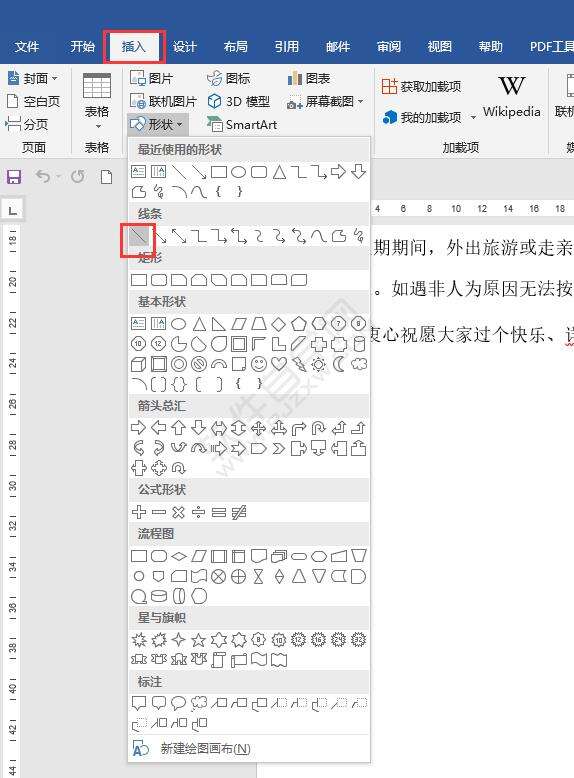Click the 联机图片 online pictures button
Image resolution: width=574 pixels, height=778 pixels.
163,101
